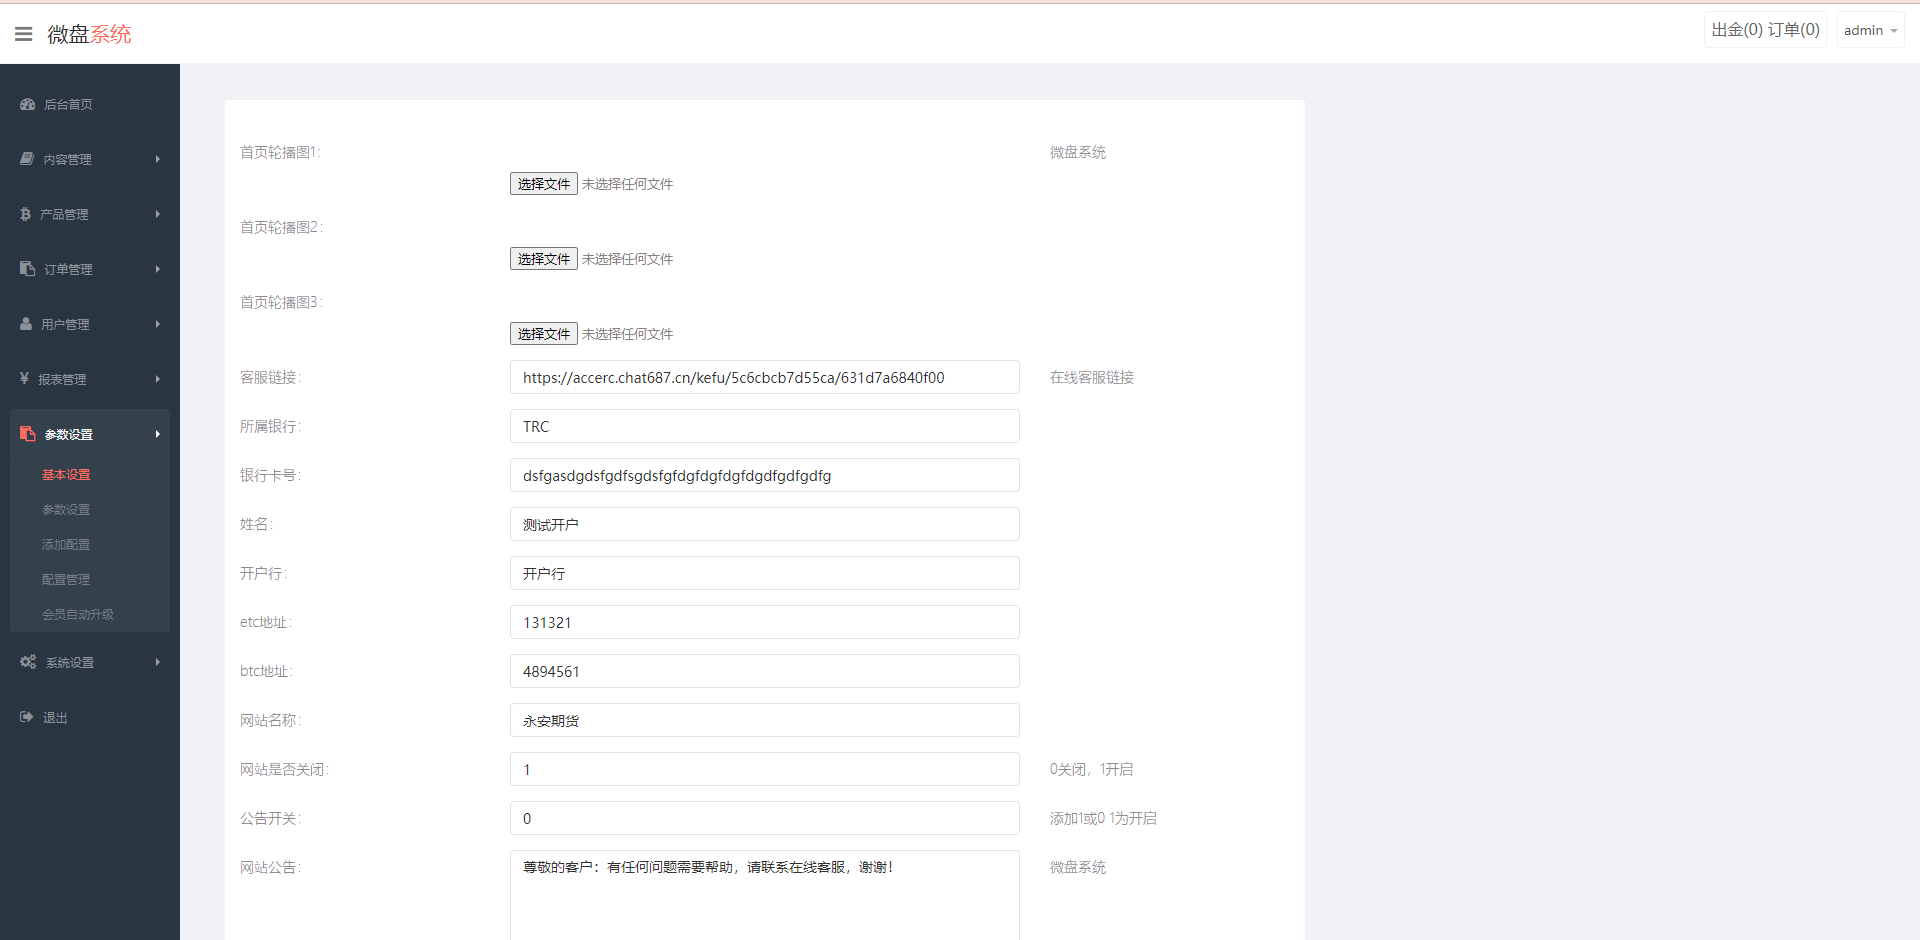1920x940 pixels.
Task: Select the 配置管理 submenu entry
Action: click(66, 579)
